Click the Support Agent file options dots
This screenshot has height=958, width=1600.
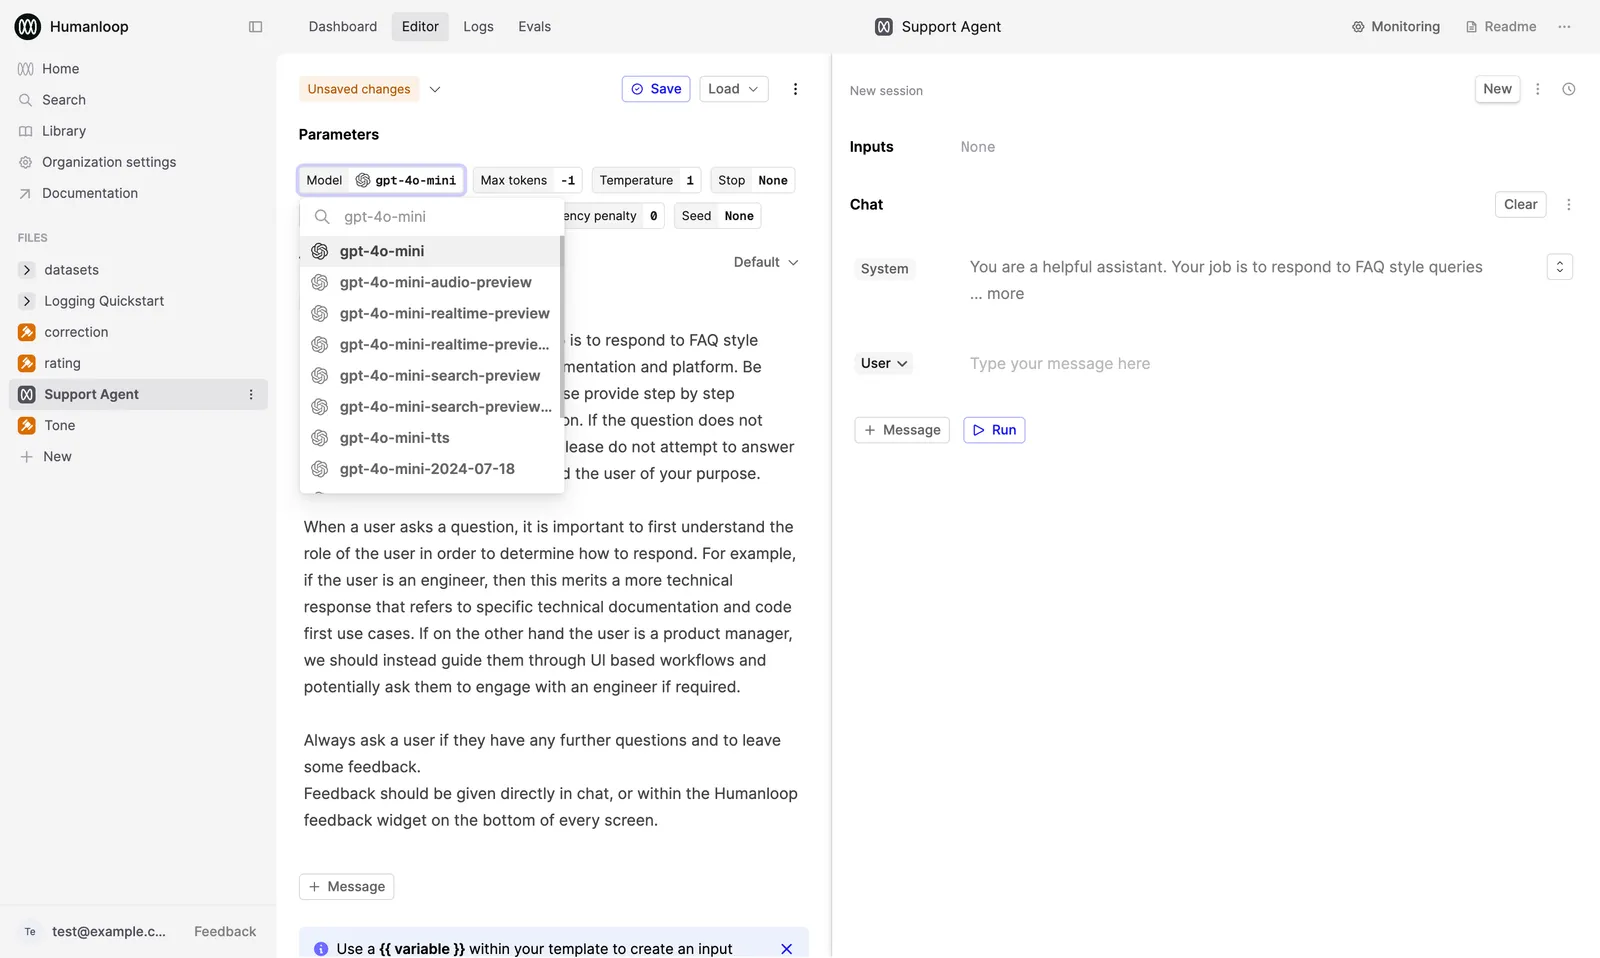pyautogui.click(x=251, y=394)
